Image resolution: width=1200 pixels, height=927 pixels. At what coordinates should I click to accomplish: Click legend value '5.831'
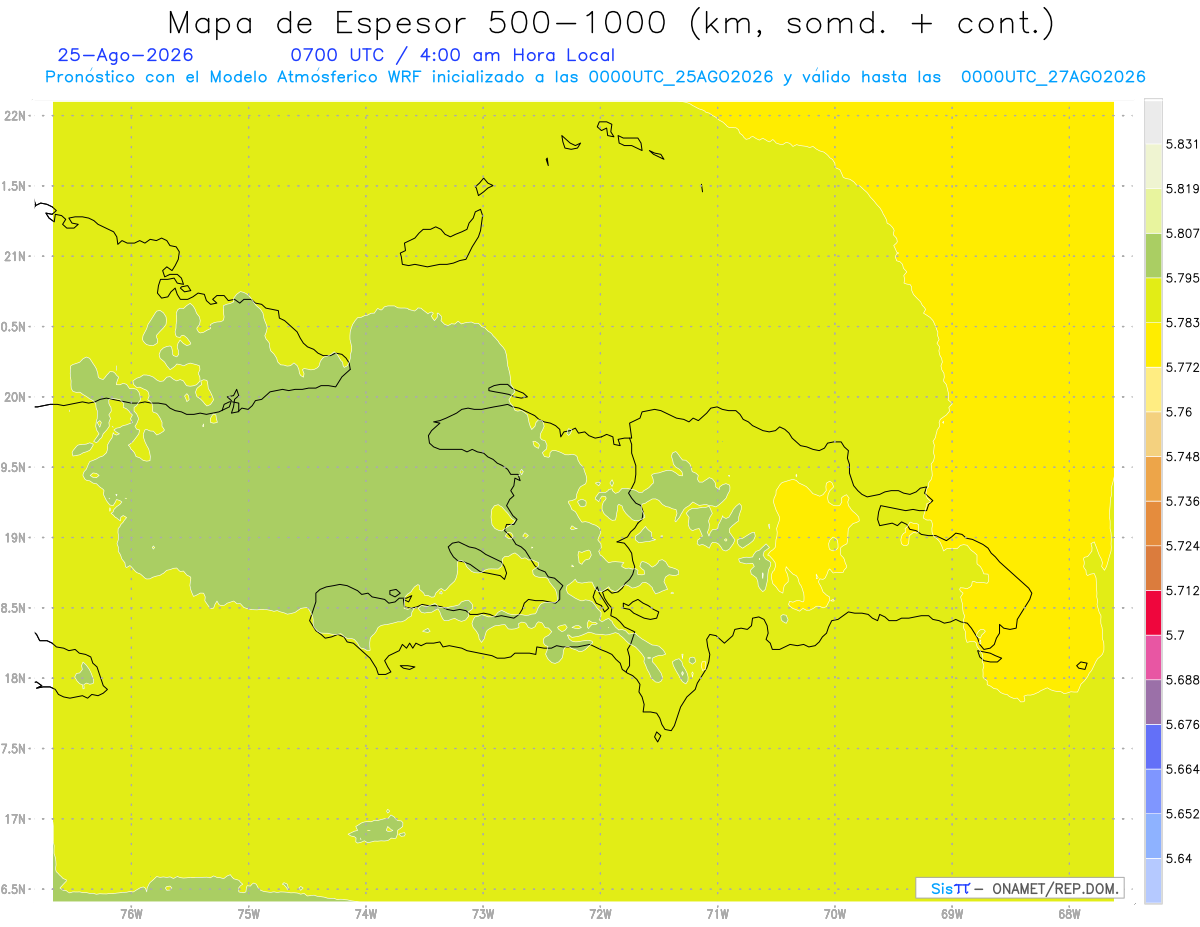coord(1182,144)
